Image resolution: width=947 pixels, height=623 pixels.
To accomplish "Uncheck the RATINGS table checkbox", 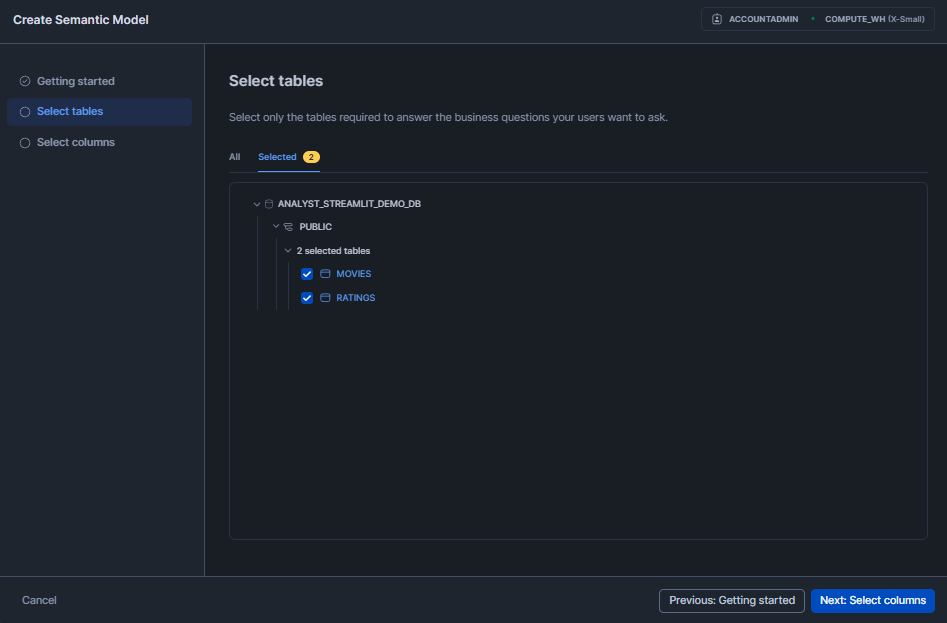I will point(307,297).
